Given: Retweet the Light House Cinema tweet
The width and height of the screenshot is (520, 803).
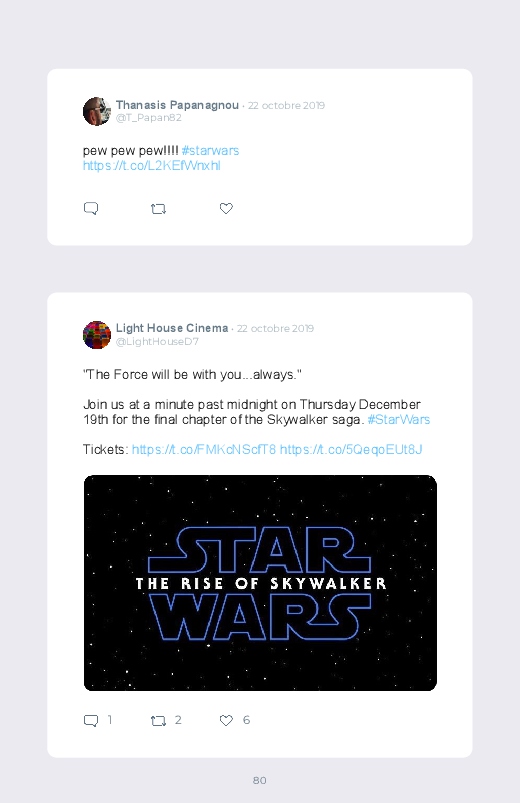Looking at the screenshot, I should click(158, 721).
